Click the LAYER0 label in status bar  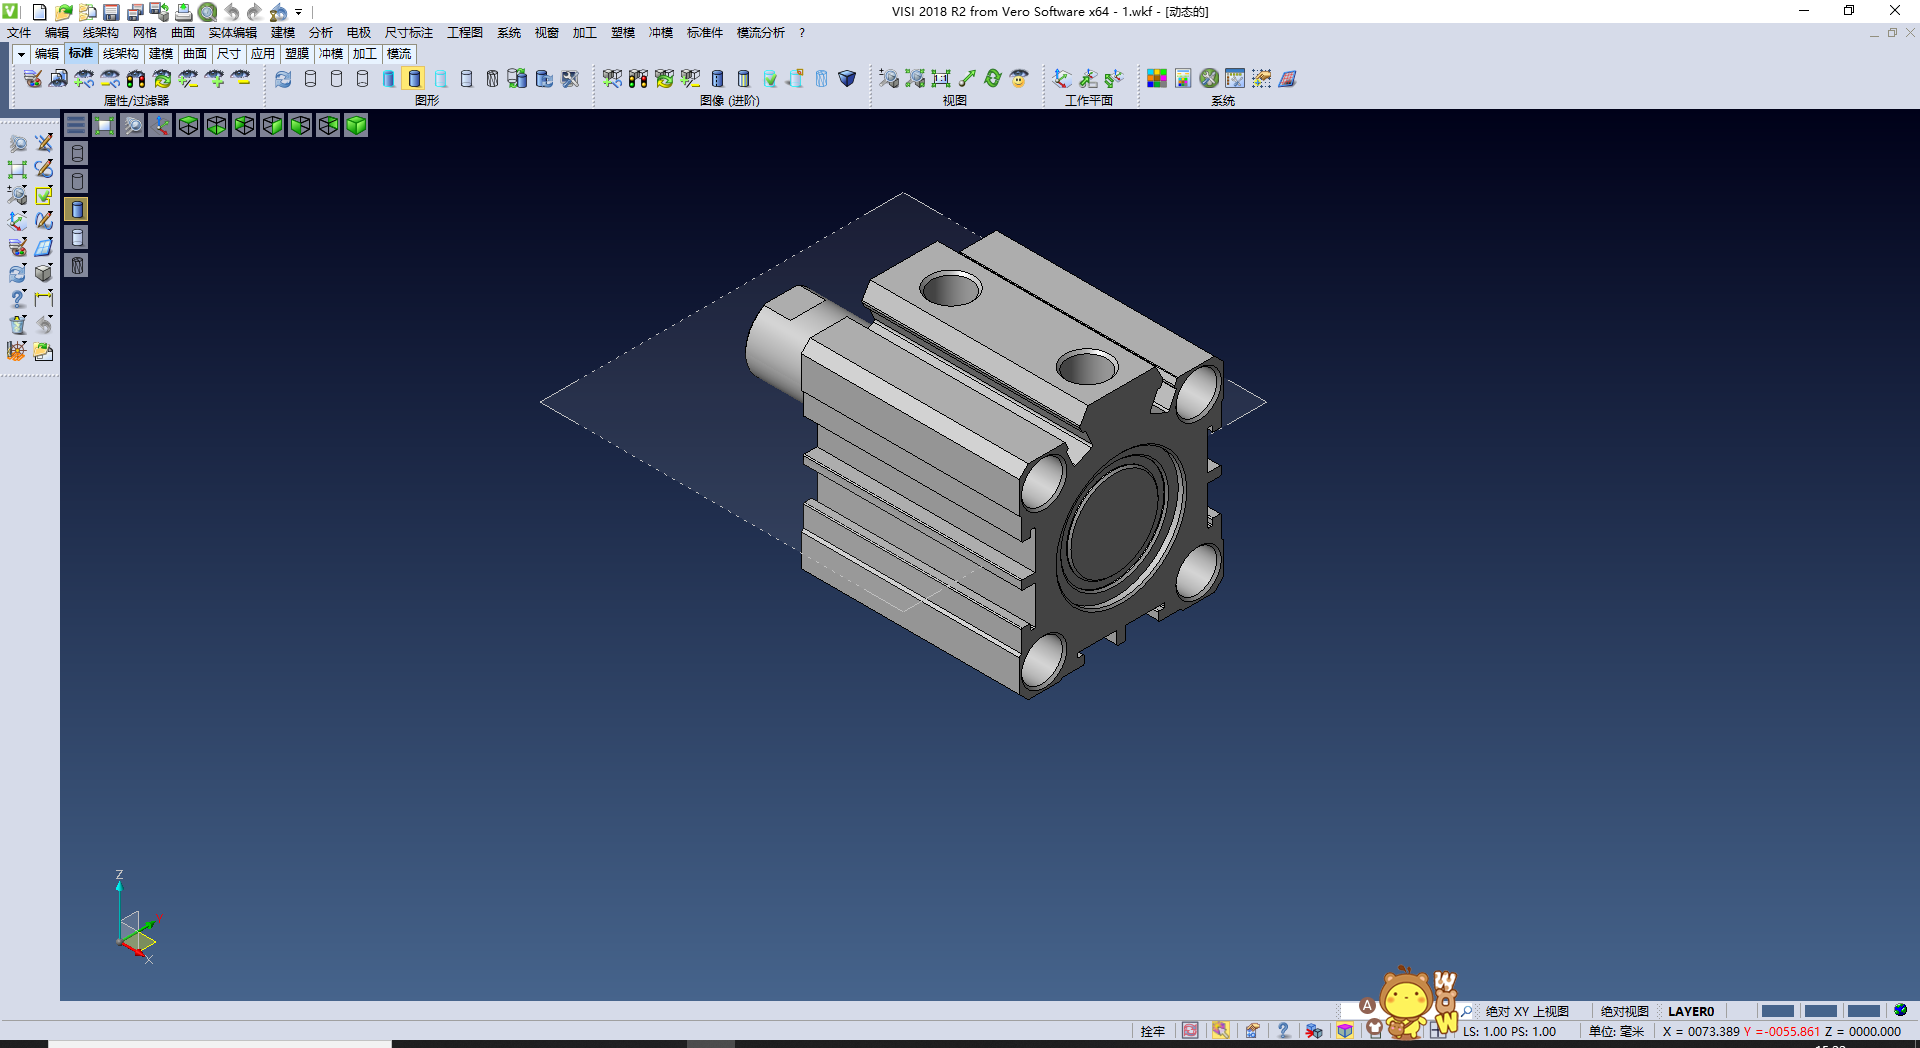[x=1690, y=1011]
